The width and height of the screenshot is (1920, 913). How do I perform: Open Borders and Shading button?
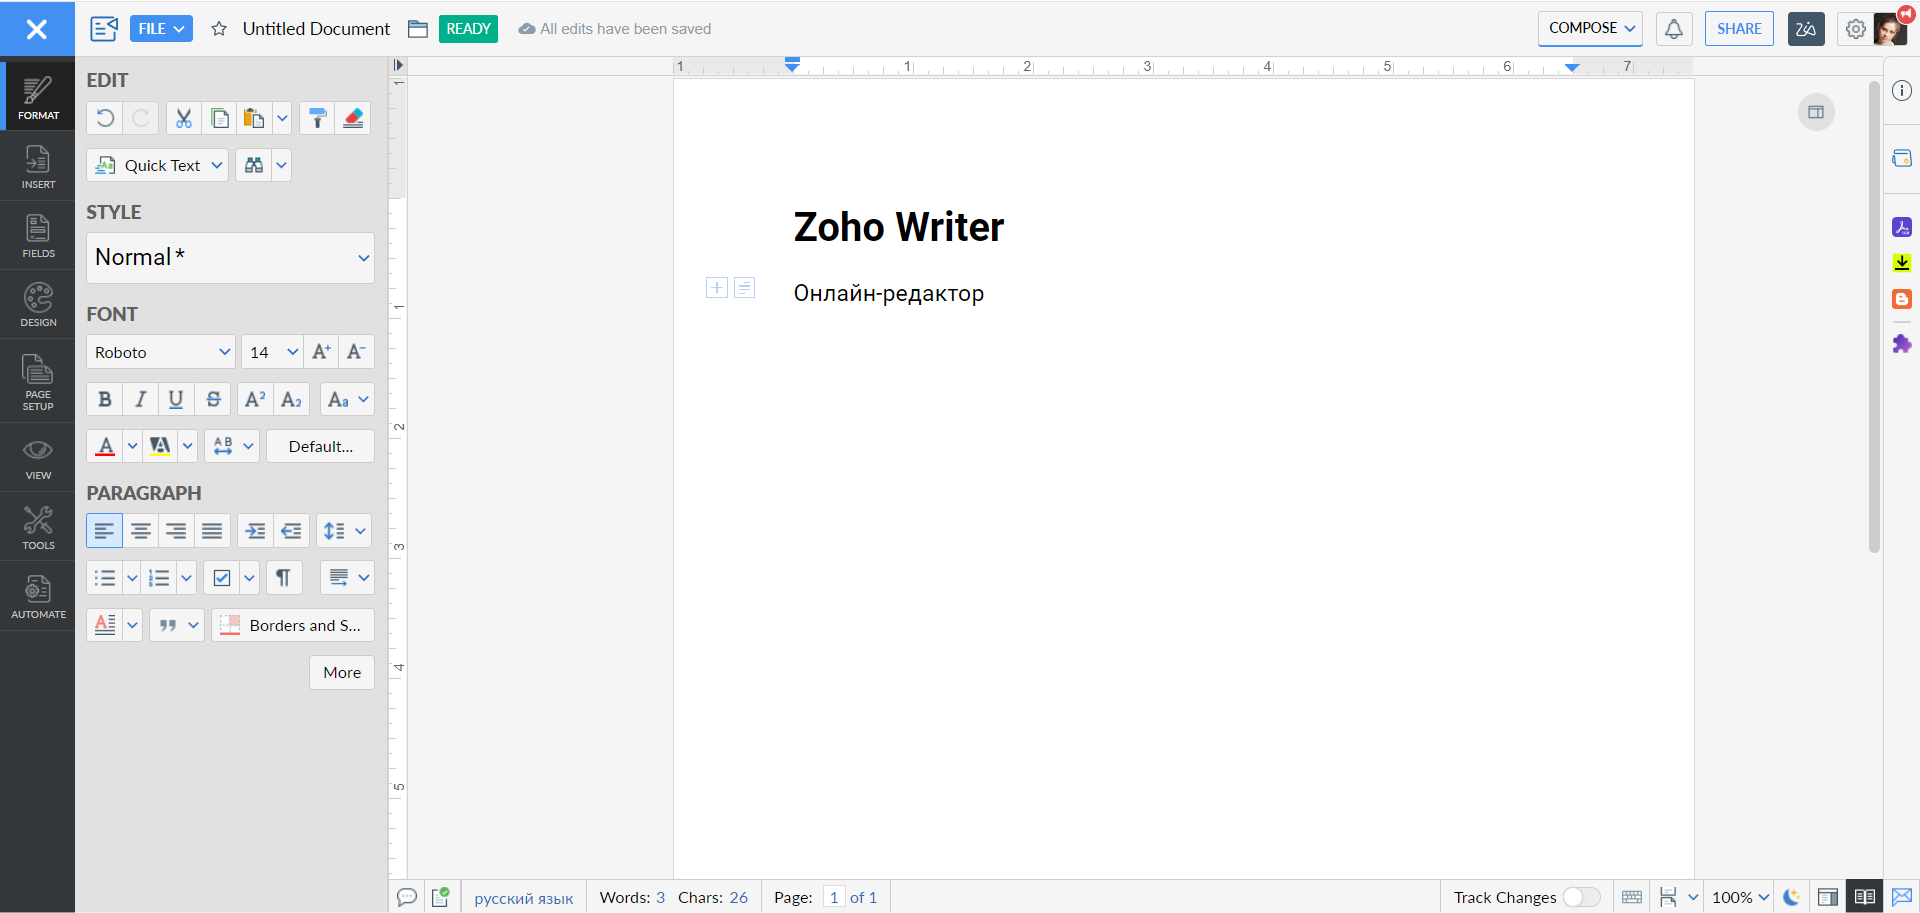[x=293, y=625]
